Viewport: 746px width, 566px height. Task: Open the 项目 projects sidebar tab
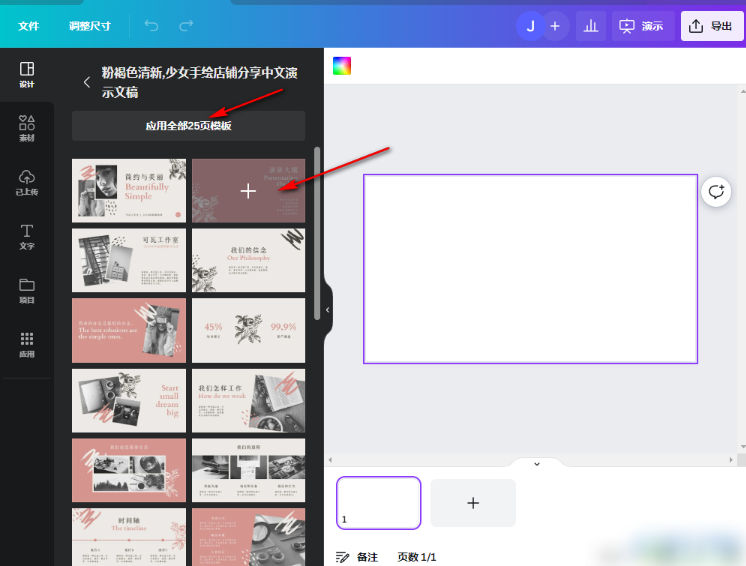tap(27, 291)
